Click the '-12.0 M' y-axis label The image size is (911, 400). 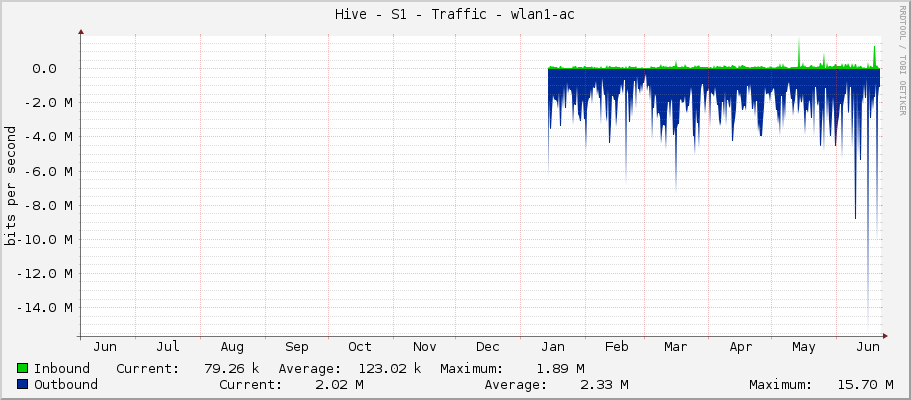point(44,273)
